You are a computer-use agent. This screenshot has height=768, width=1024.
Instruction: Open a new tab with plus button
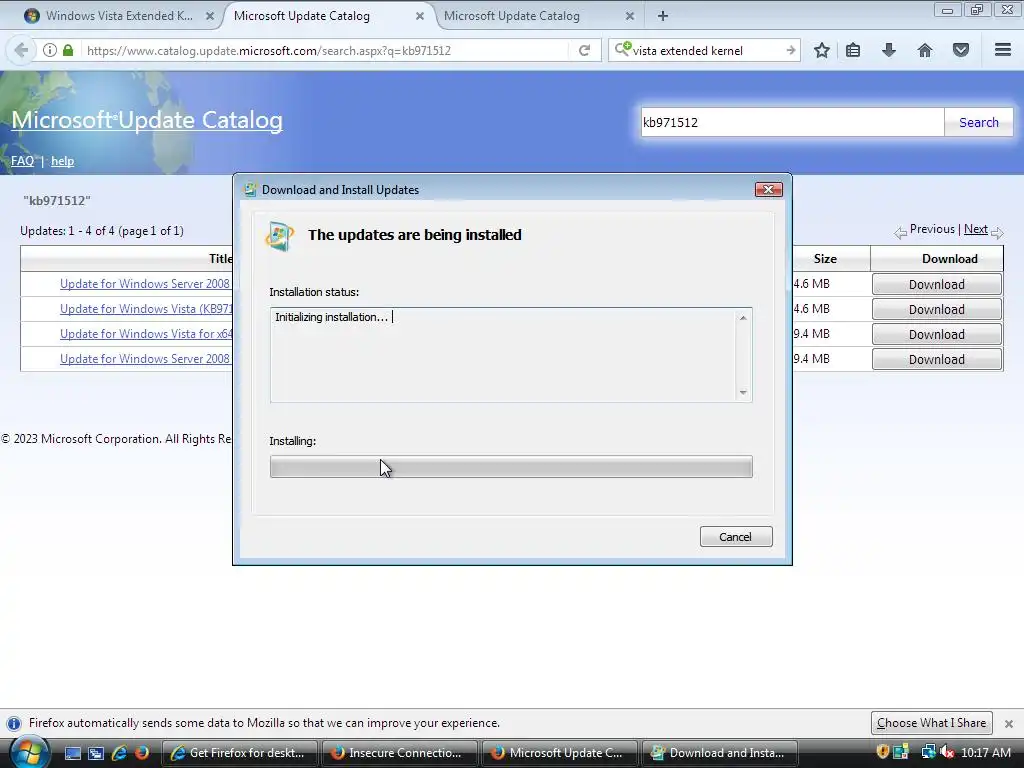click(663, 16)
